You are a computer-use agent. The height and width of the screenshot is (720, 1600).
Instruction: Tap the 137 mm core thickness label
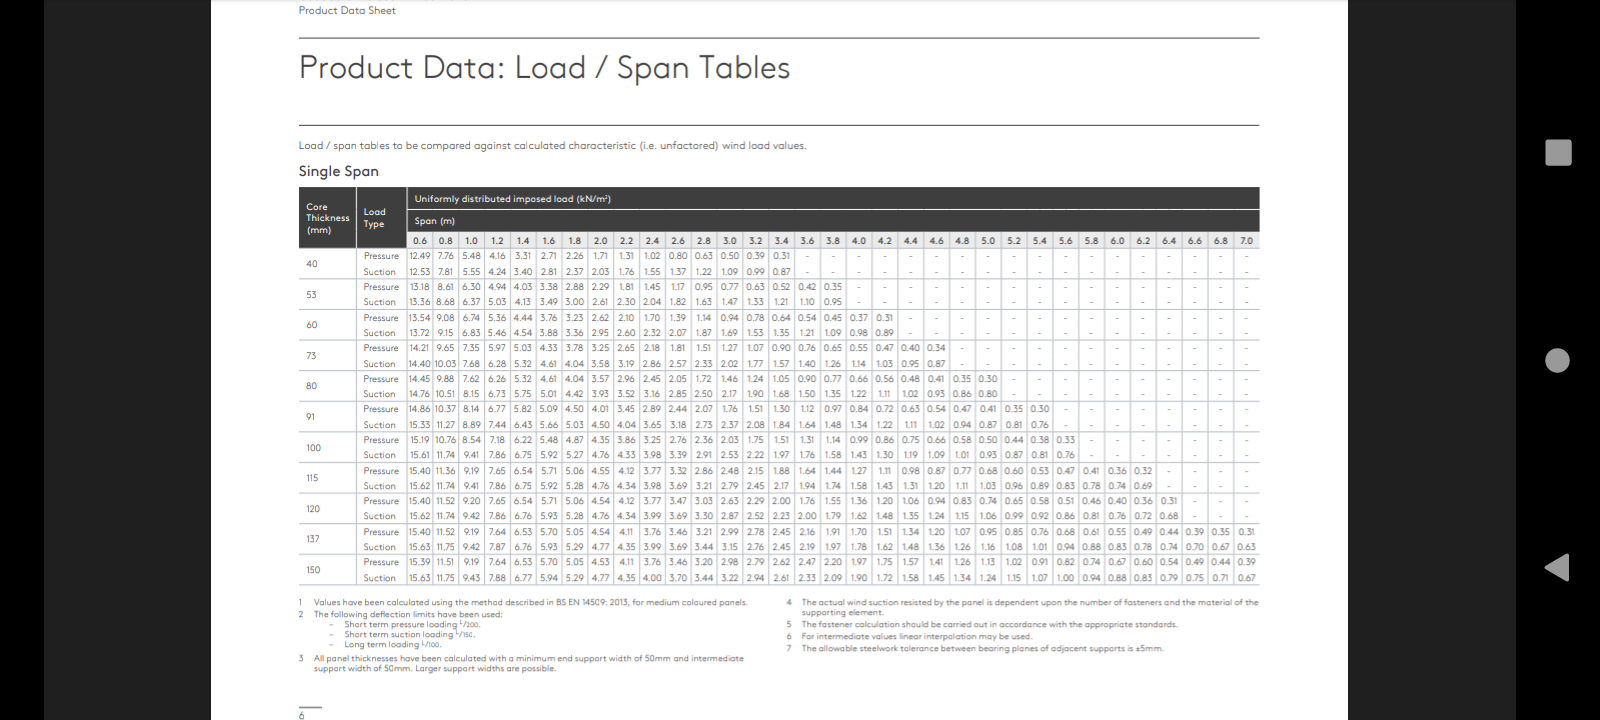click(312, 539)
